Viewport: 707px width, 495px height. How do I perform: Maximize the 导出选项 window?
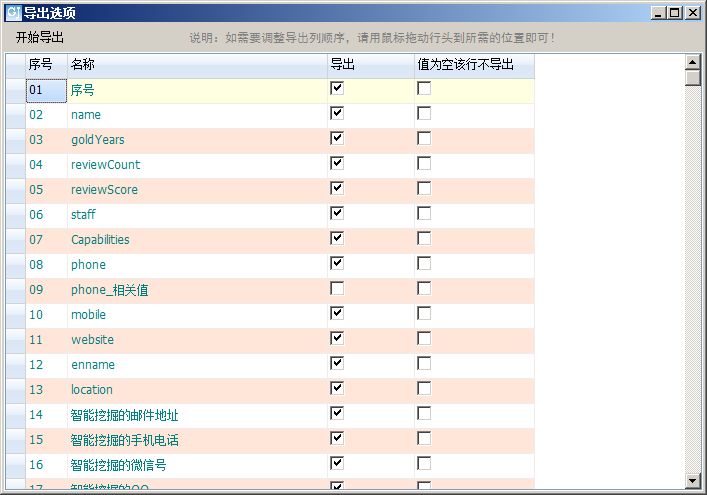click(675, 13)
